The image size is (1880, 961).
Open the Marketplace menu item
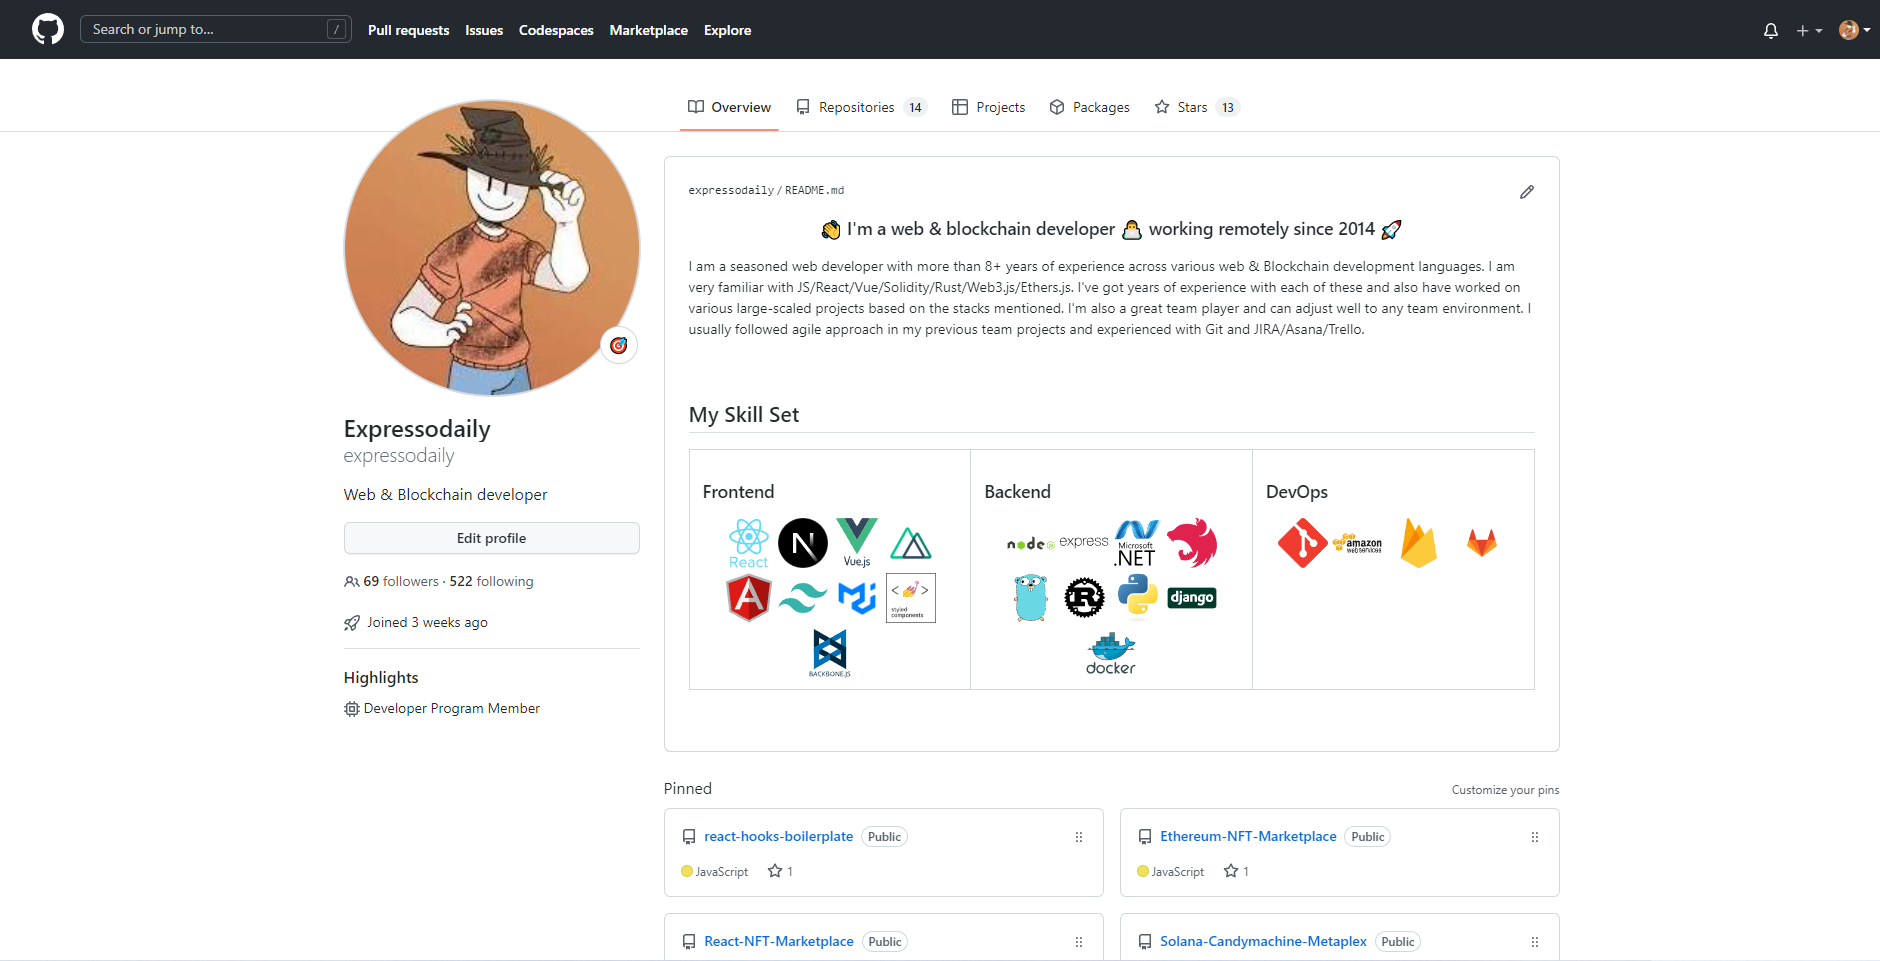tap(648, 30)
